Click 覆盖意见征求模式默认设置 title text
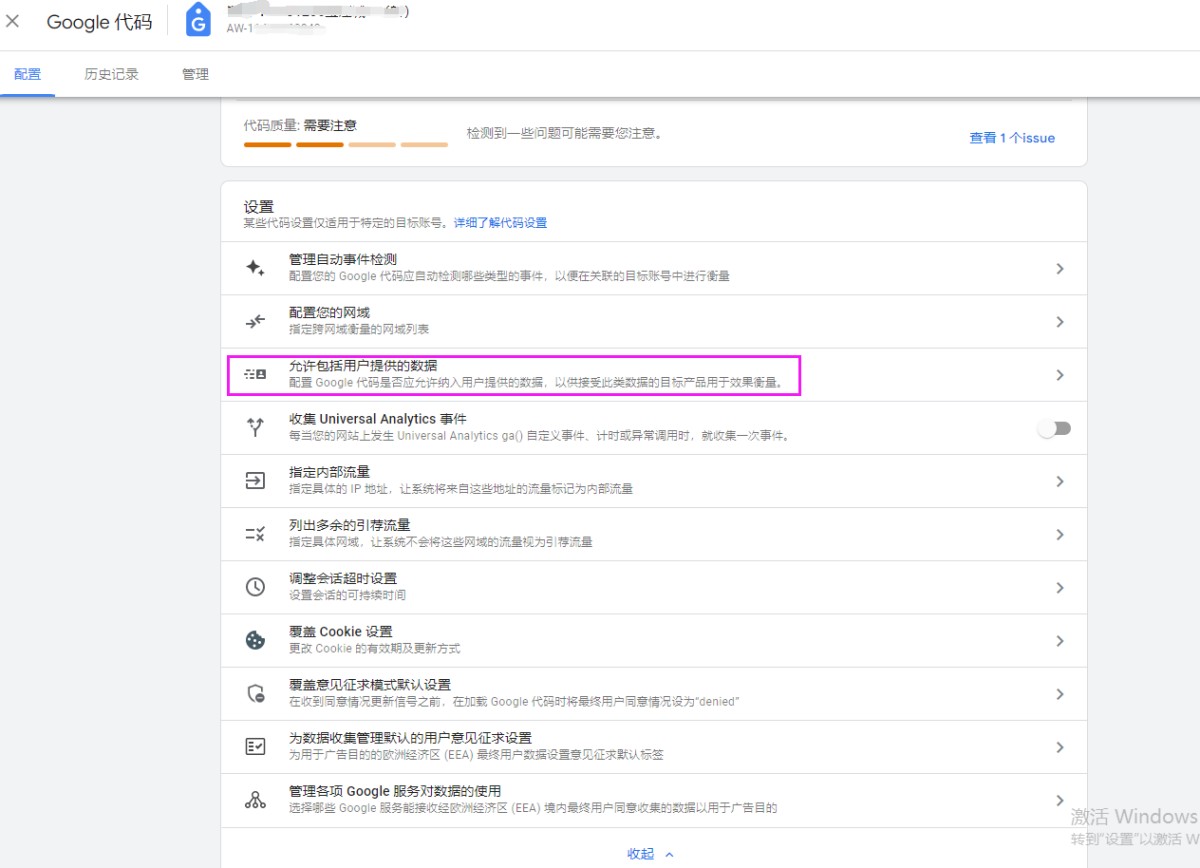The height and width of the screenshot is (868, 1200). [x=370, y=685]
